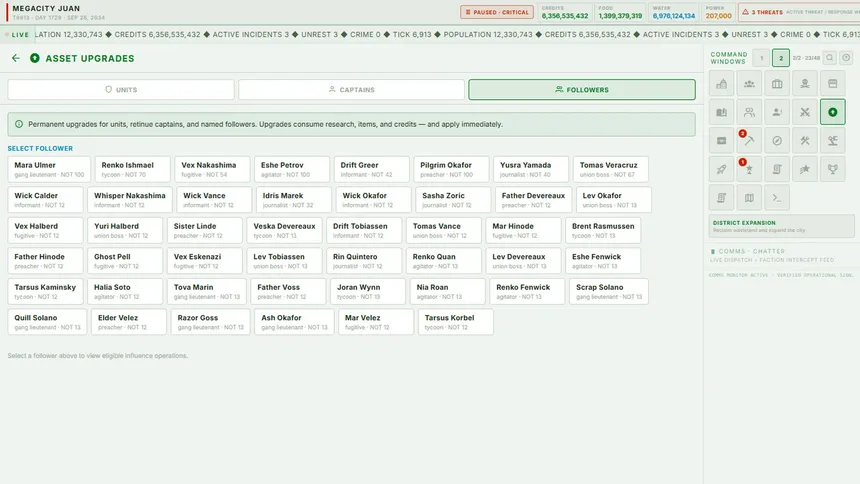Open the crossed swords command window icon

point(805,112)
